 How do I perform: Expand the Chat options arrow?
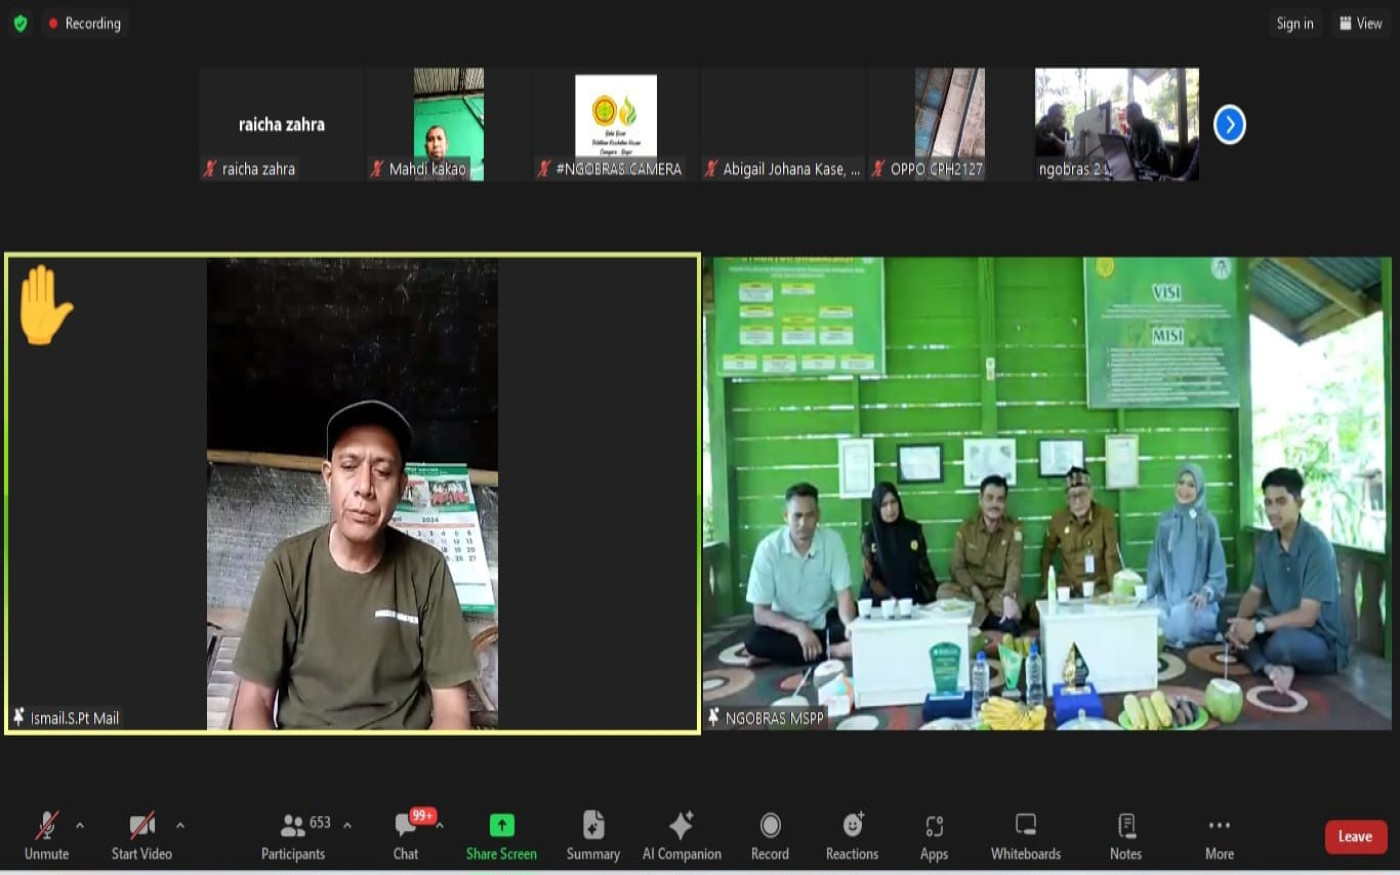(440, 825)
